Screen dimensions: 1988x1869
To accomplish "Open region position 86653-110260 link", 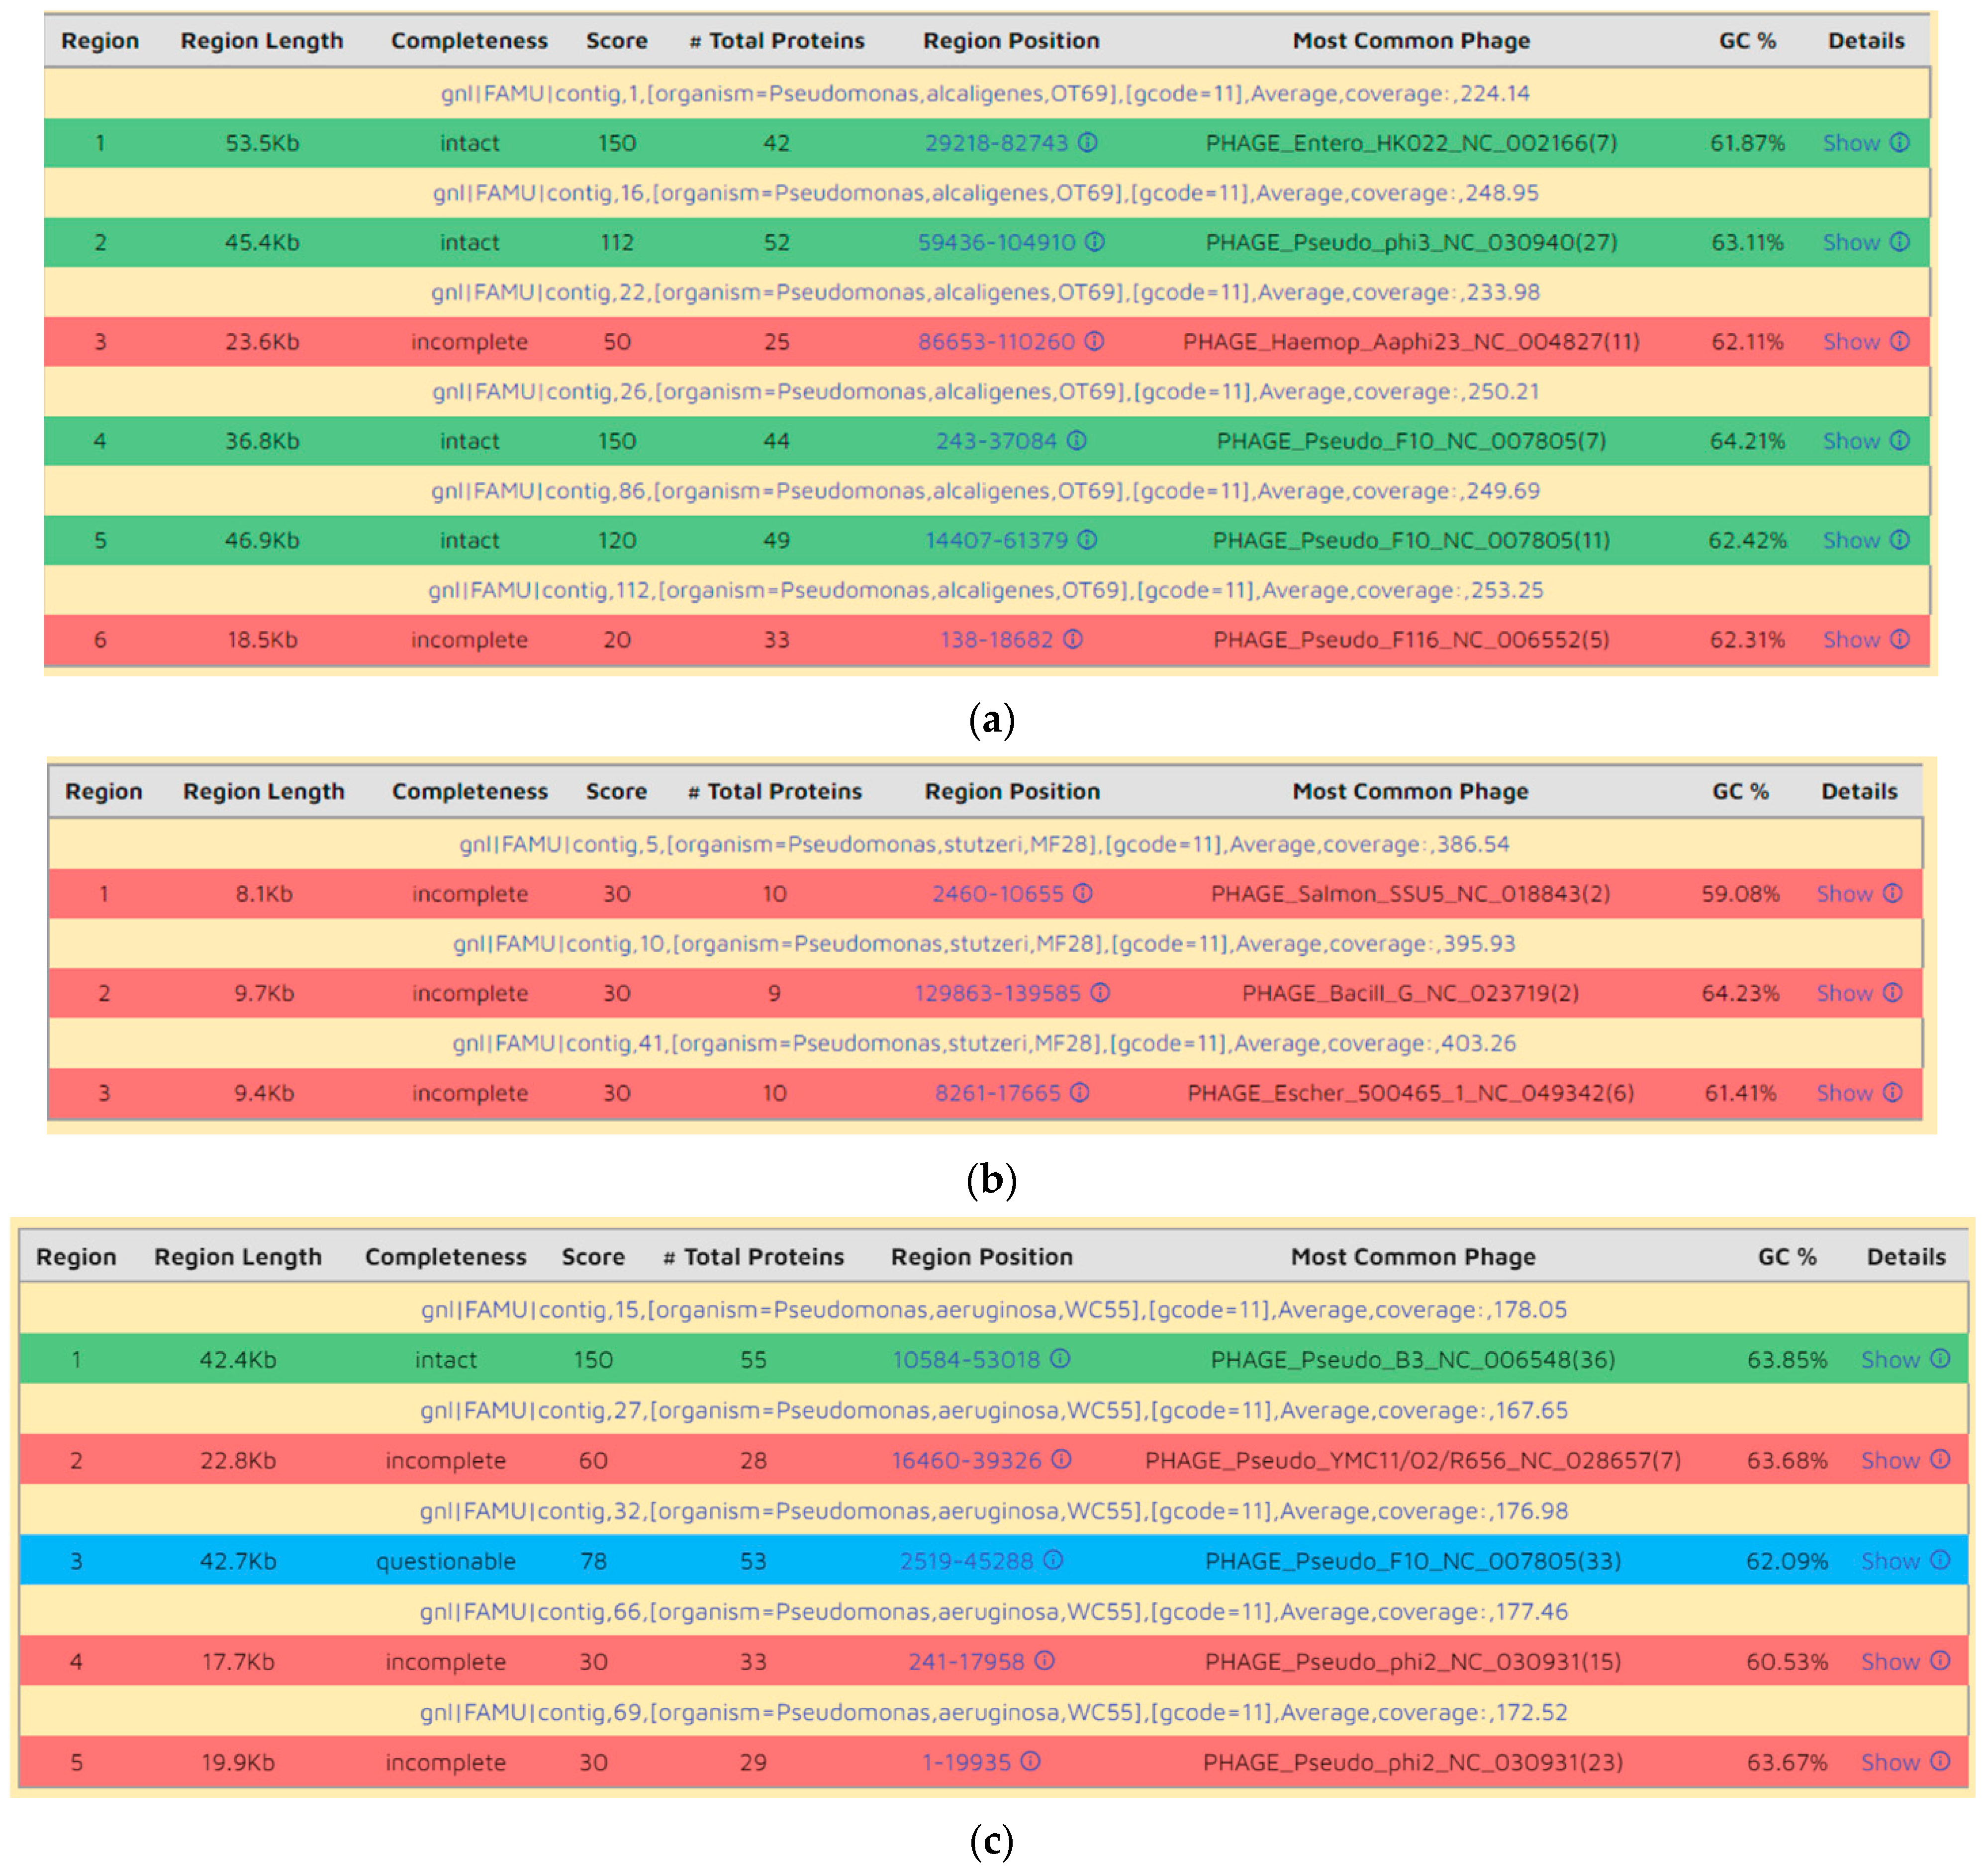I will point(996,342).
